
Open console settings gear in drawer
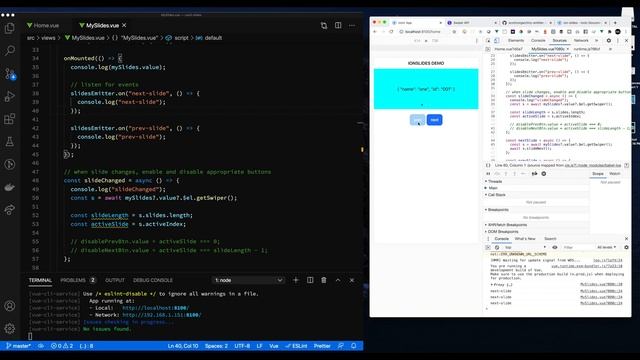[627, 247]
